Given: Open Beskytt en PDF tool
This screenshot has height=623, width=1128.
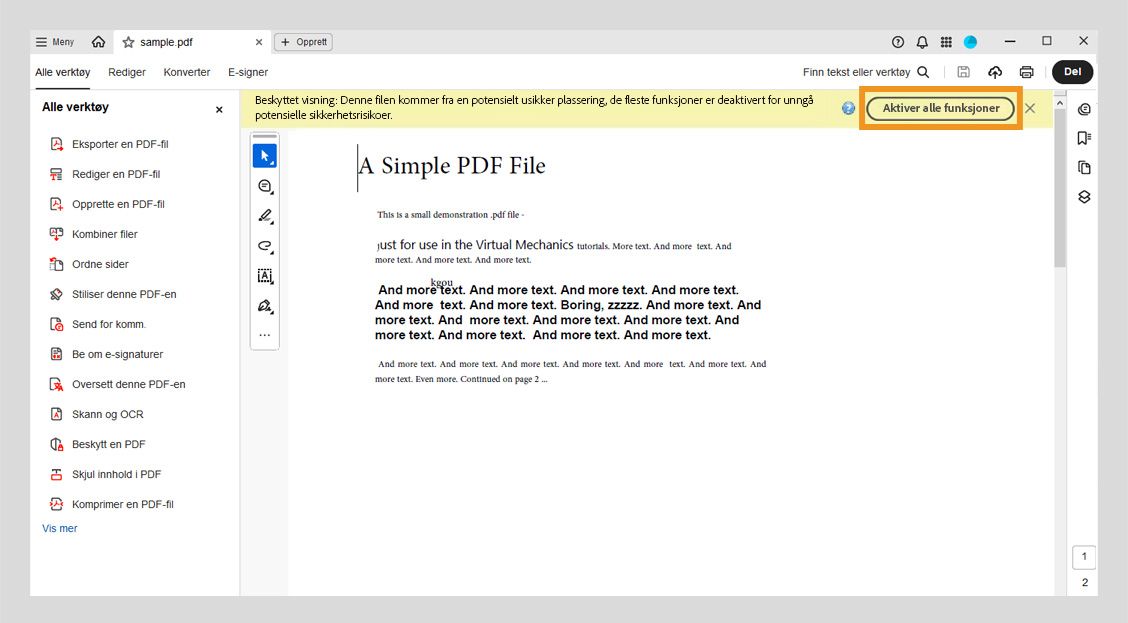Looking at the screenshot, I should coord(97,445).
